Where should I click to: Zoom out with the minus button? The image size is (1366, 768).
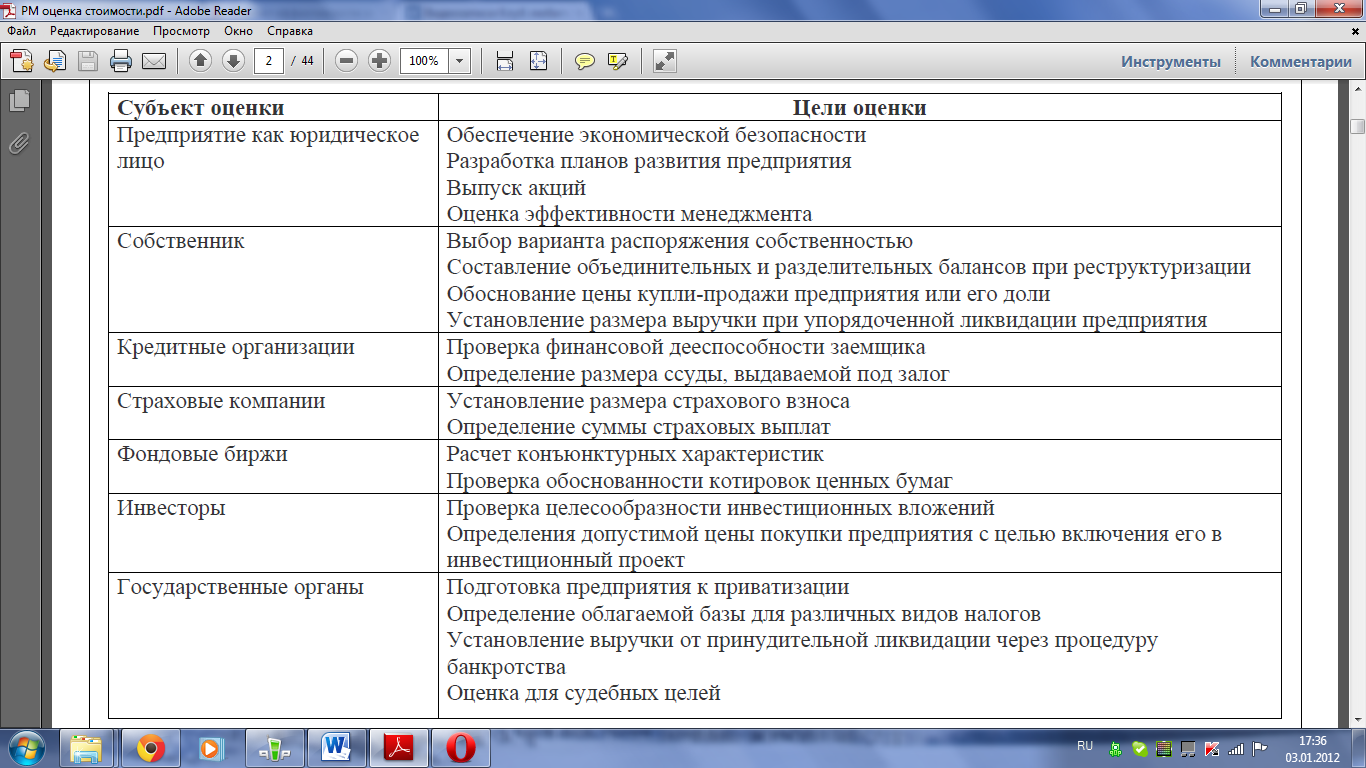pos(347,61)
